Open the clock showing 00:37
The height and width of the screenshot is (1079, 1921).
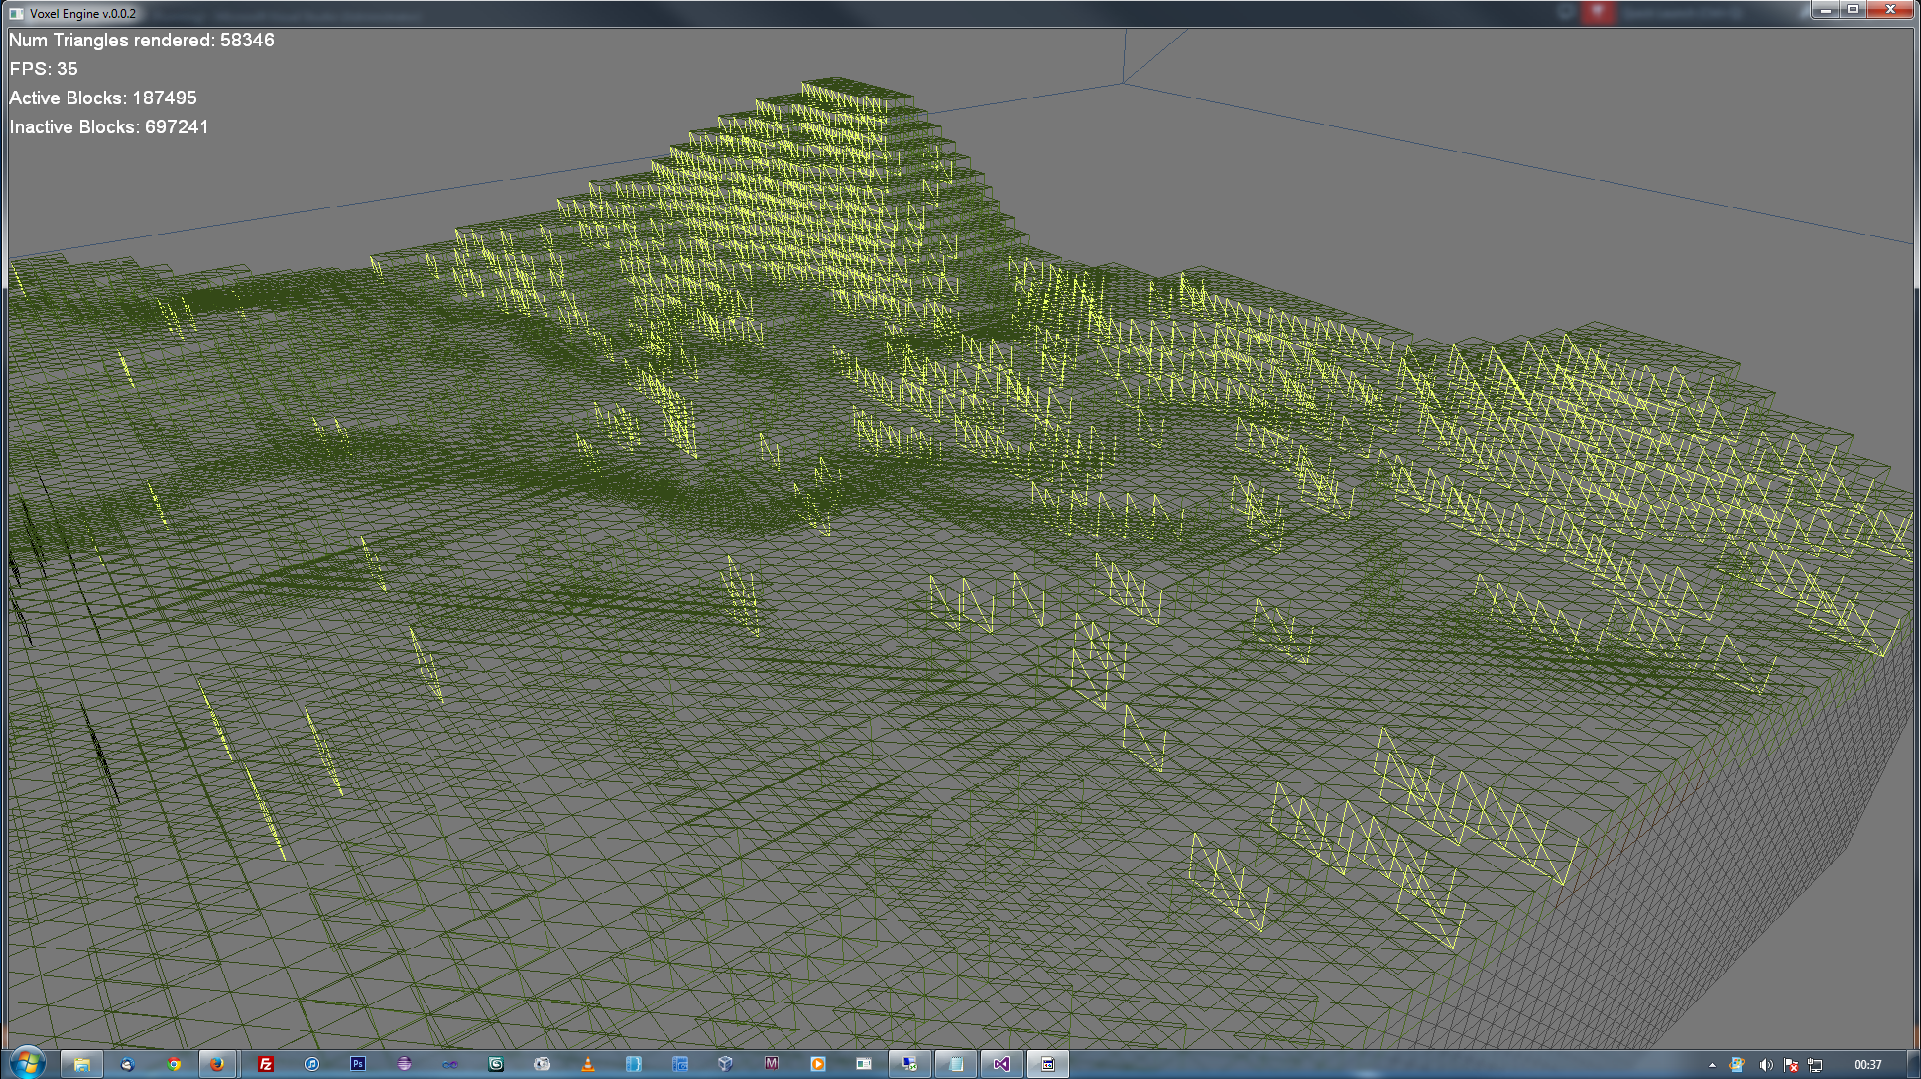click(x=1867, y=1065)
